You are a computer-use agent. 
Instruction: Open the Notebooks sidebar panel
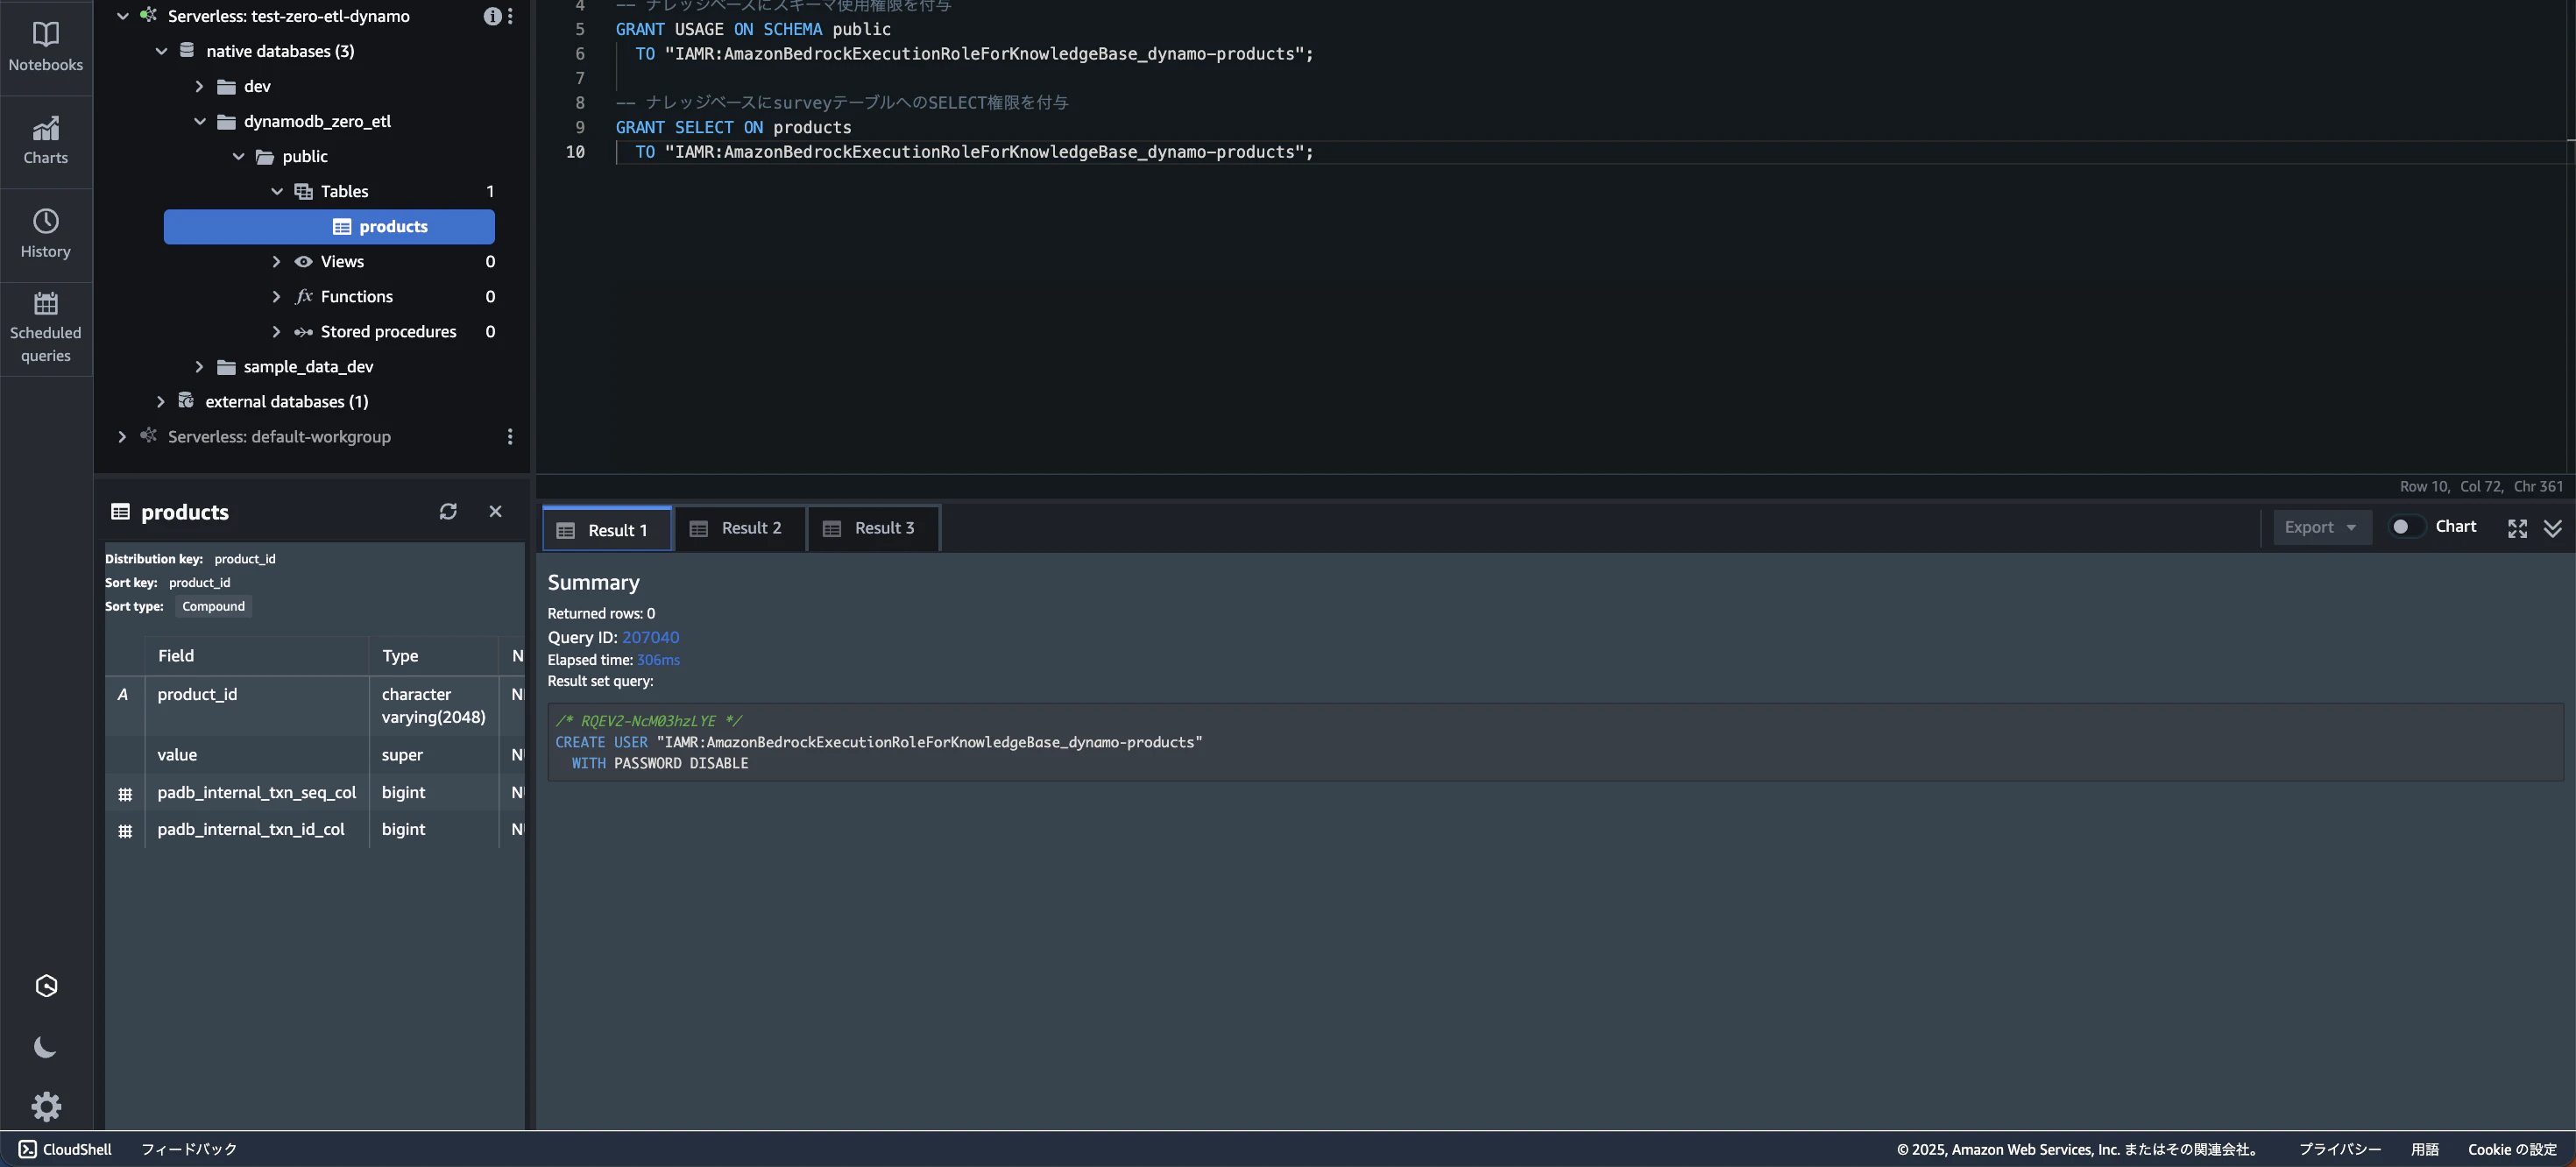click(x=46, y=46)
